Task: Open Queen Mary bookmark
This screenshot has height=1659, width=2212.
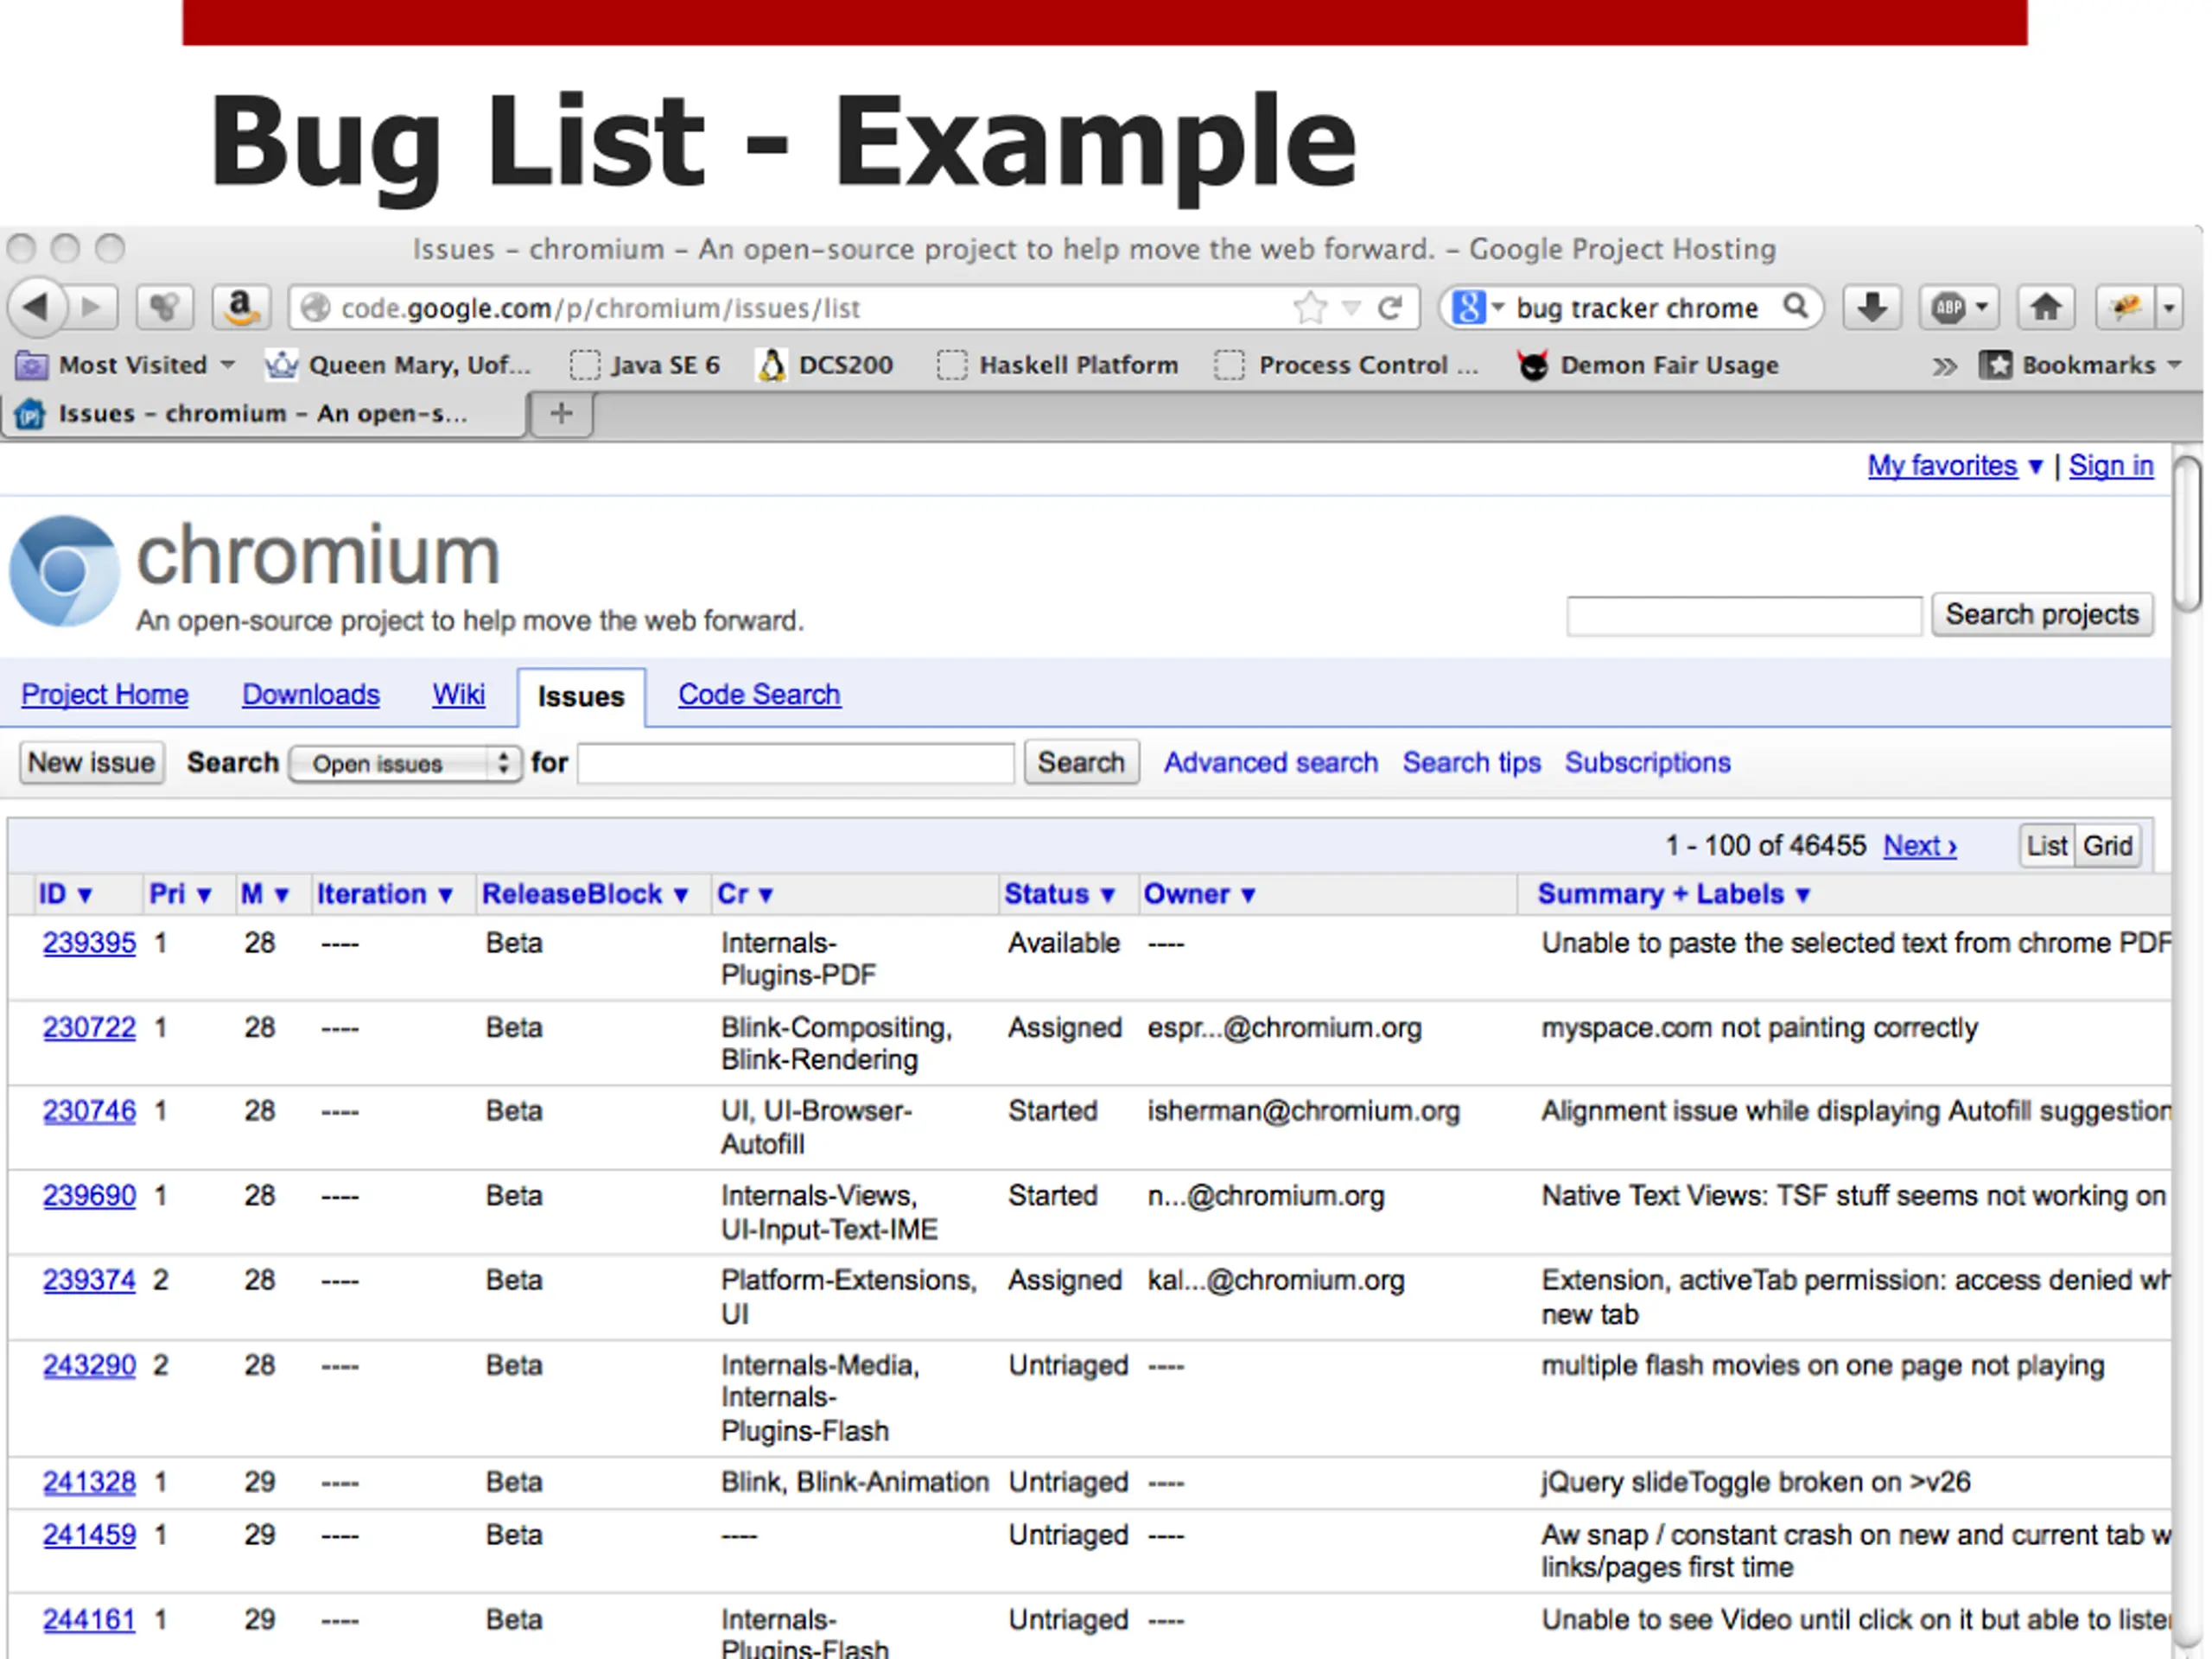Action: click(398, 365)
